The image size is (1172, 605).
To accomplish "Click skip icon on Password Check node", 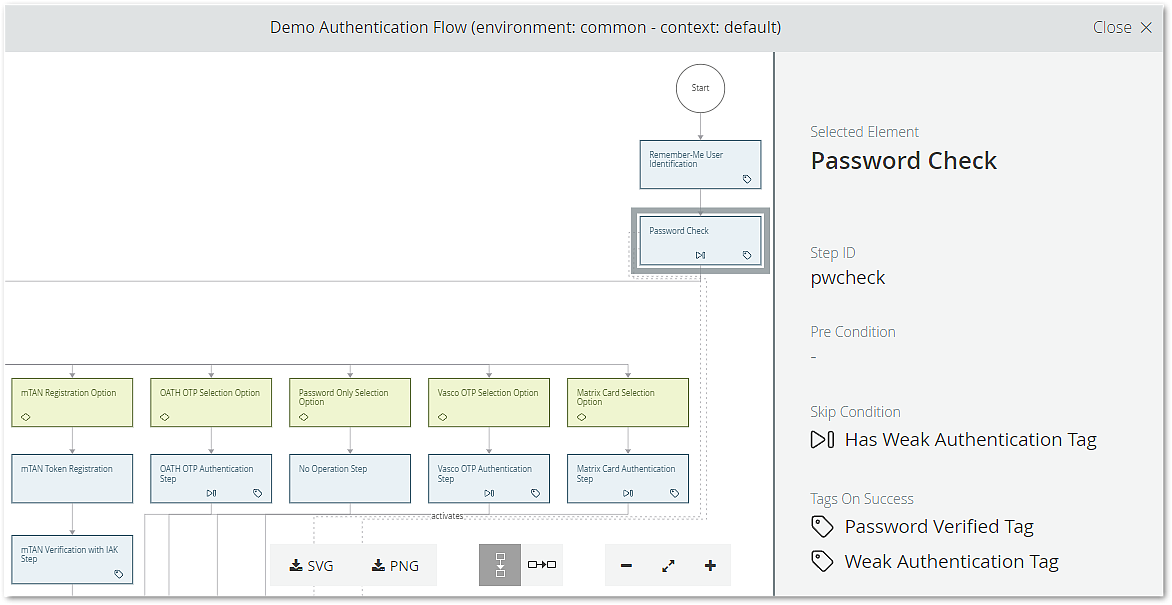I will pyautogui.click(x=701, y=255).
